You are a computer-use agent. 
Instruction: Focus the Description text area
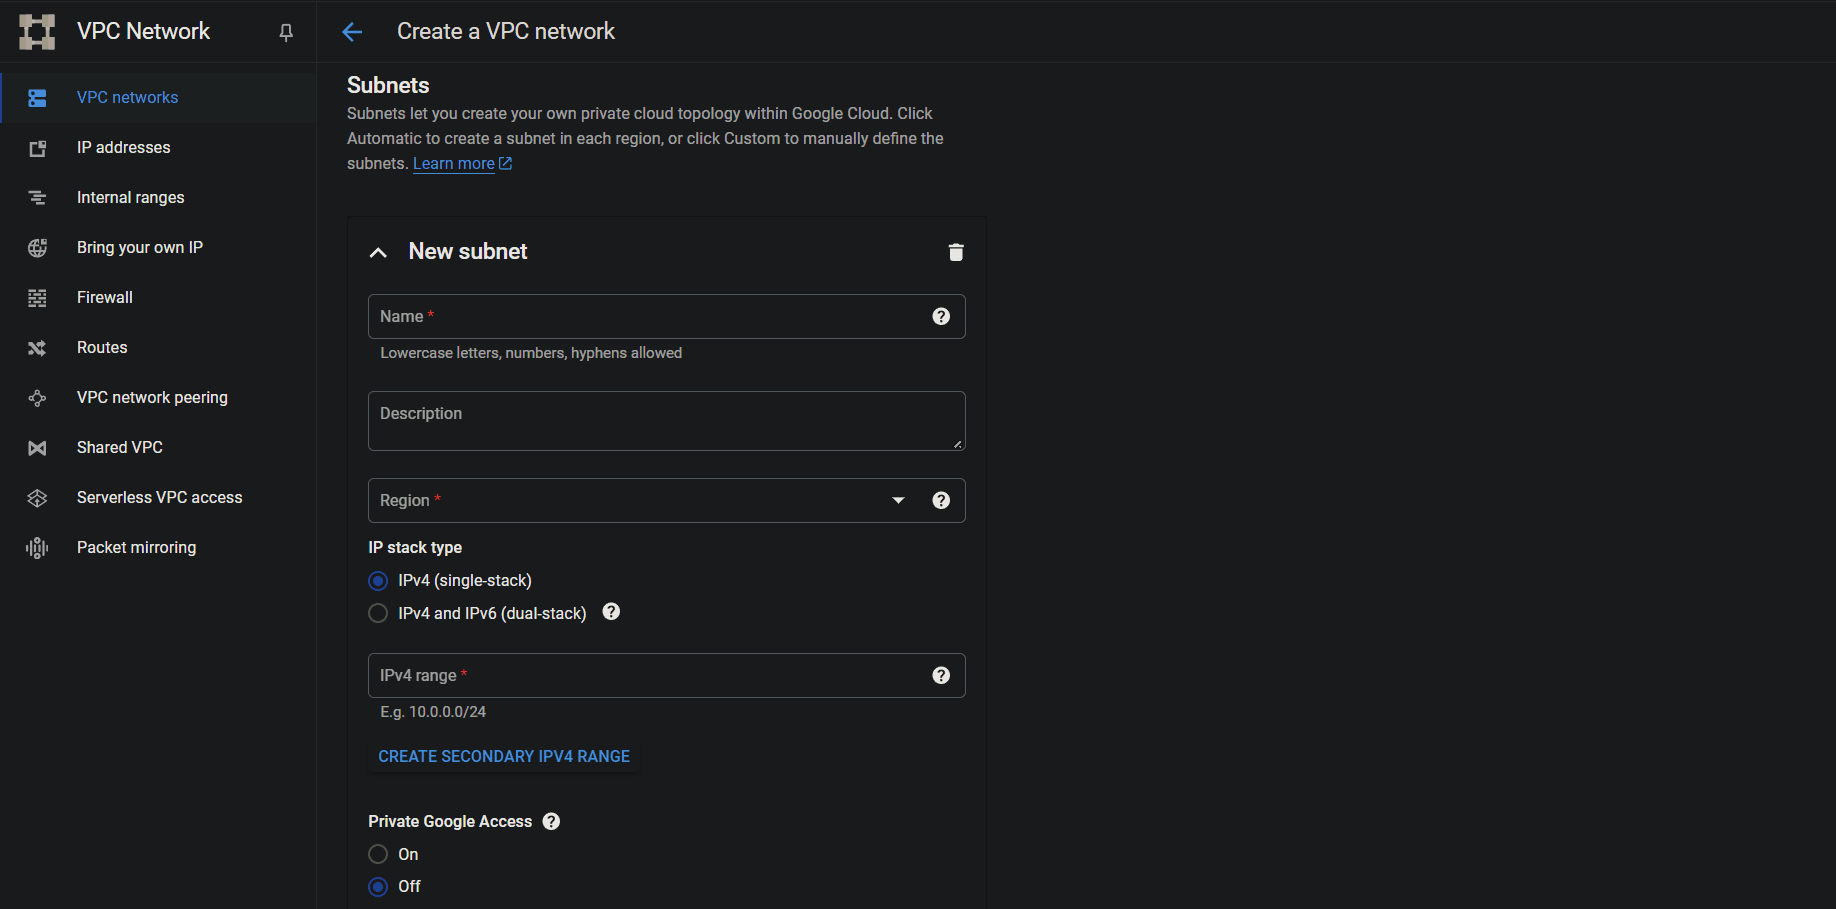coord(666,421)
